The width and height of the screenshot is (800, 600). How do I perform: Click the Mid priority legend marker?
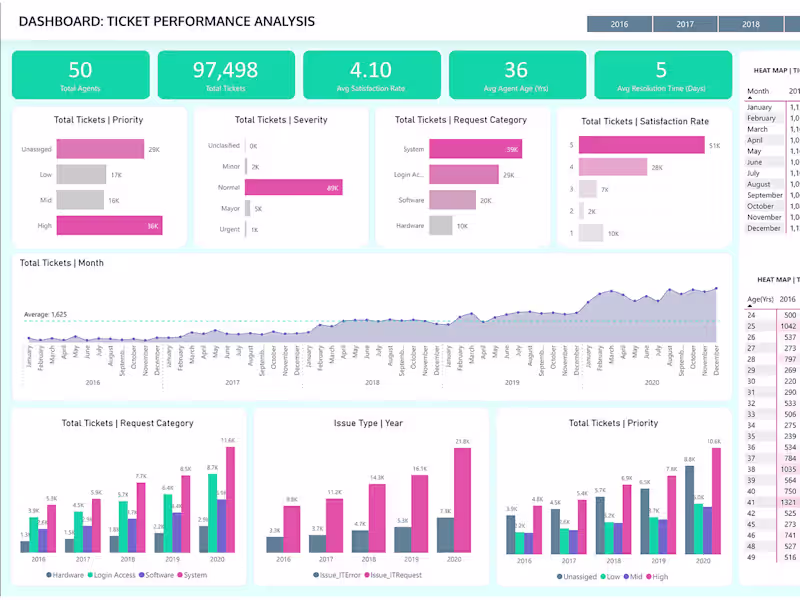tap(626, 577)
